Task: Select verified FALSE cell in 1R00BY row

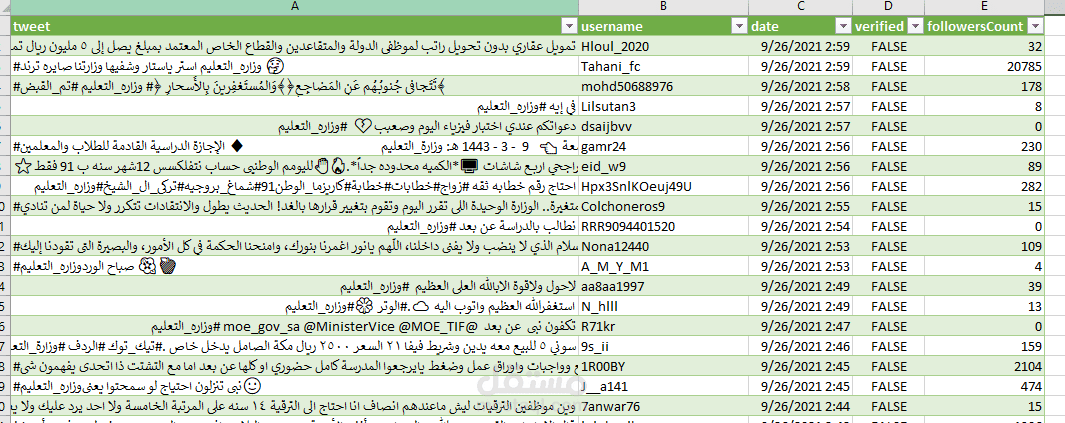Action: click(x=888, y=367)
